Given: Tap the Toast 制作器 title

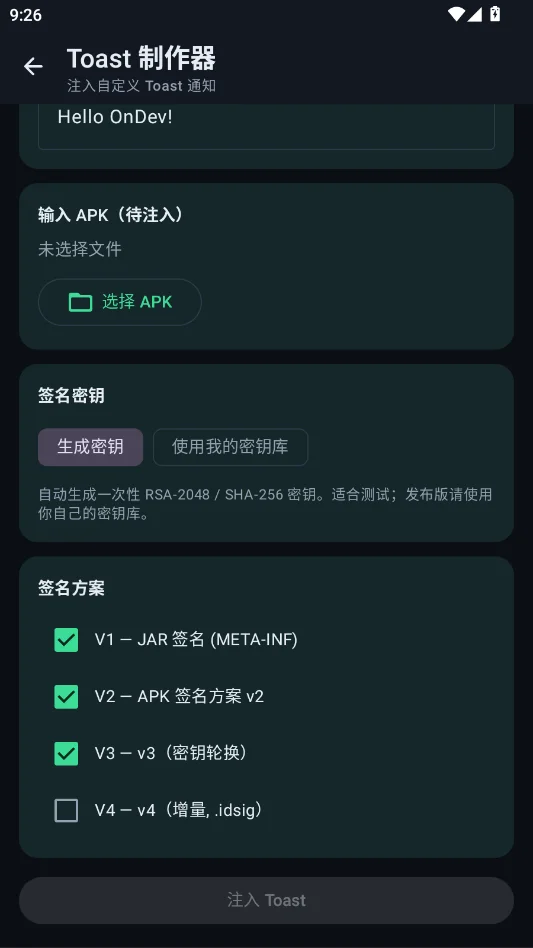Looking at the screenshot, I should point(141,59).
